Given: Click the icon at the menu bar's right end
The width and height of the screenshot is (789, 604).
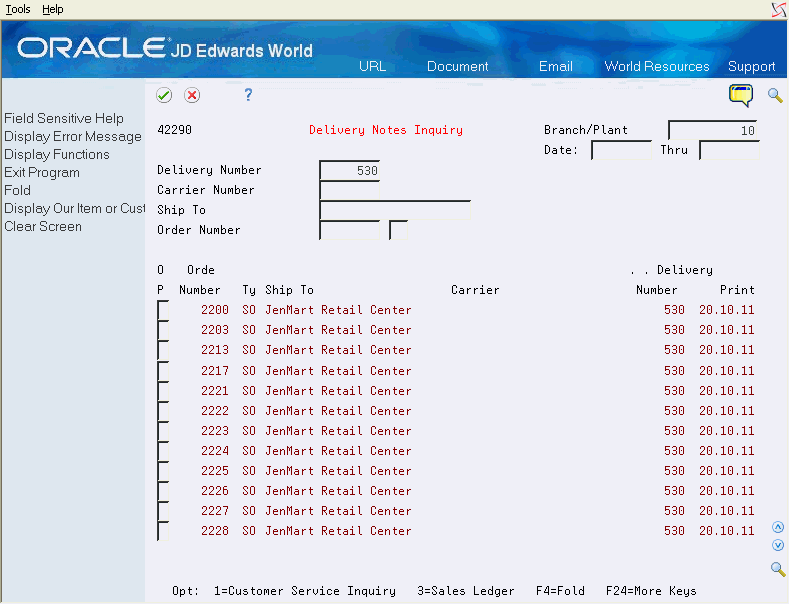Looking at the screenshot, I should tap(778, 9).
